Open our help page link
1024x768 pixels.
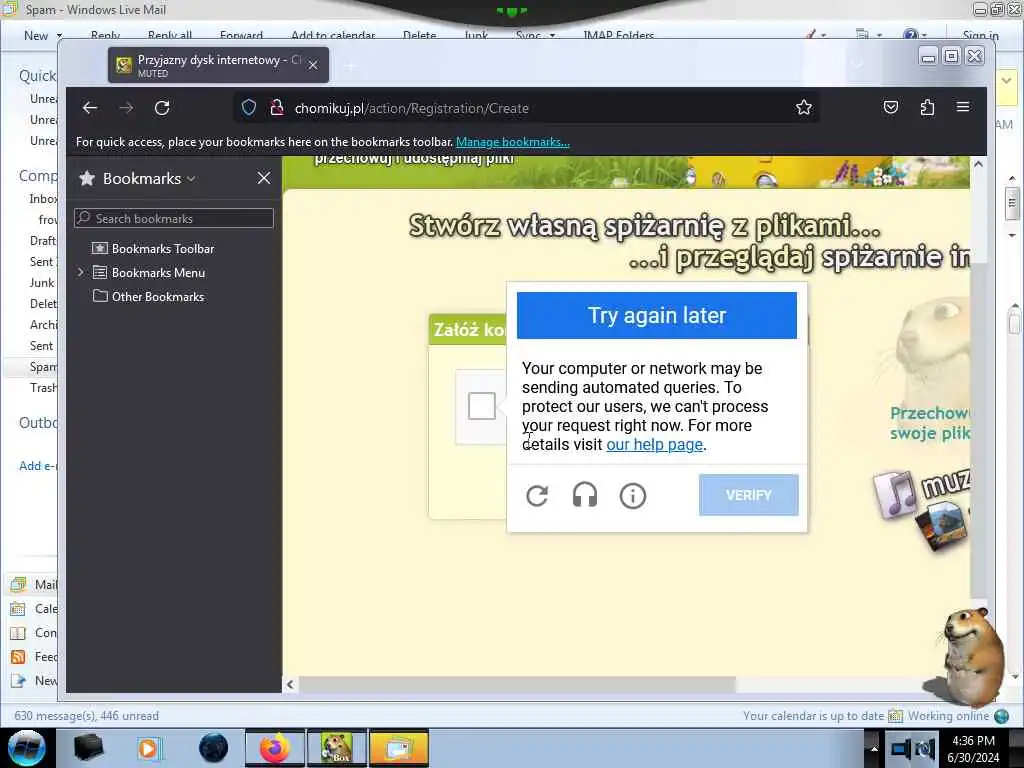654,444
